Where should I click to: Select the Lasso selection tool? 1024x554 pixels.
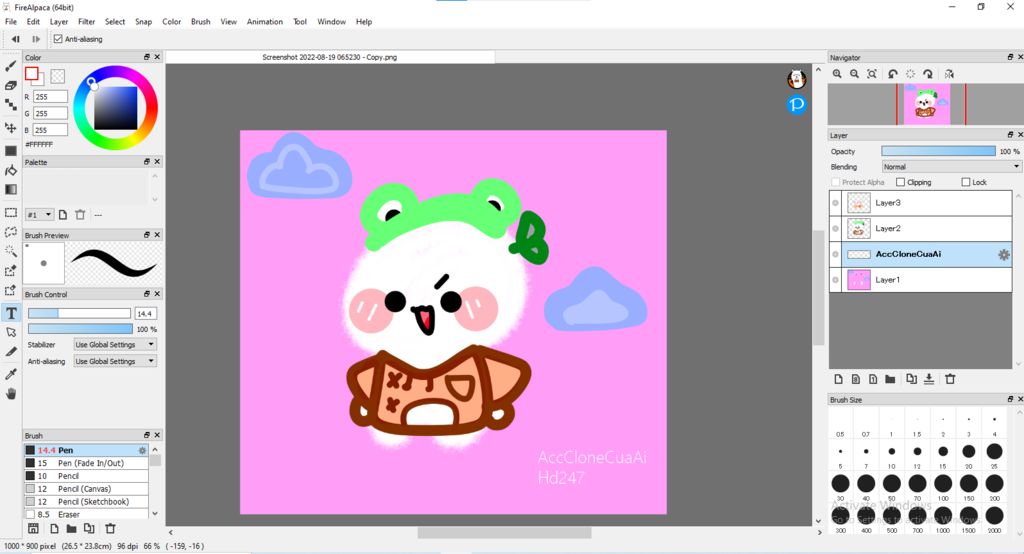point(10,232)
